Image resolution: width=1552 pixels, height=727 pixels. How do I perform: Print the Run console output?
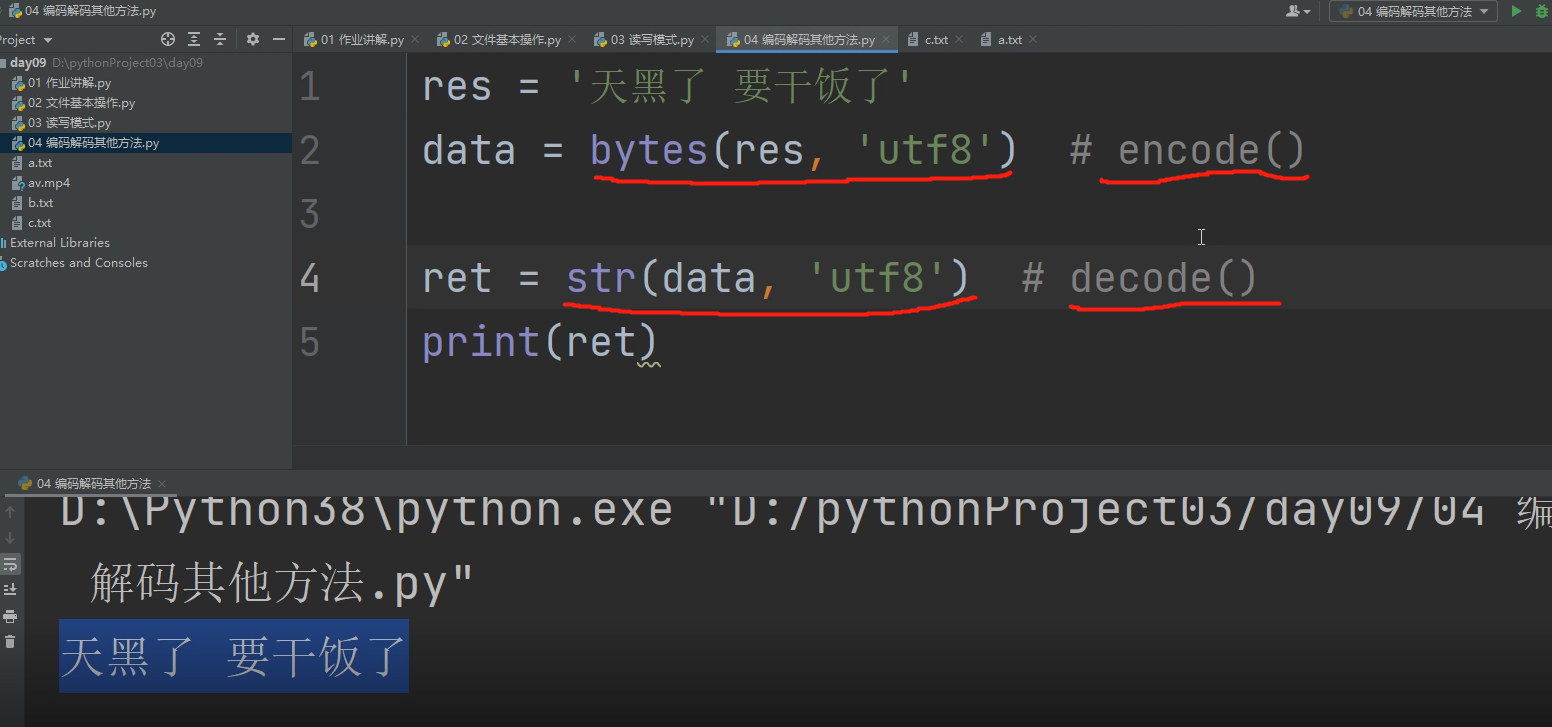(x=10, y=616)
